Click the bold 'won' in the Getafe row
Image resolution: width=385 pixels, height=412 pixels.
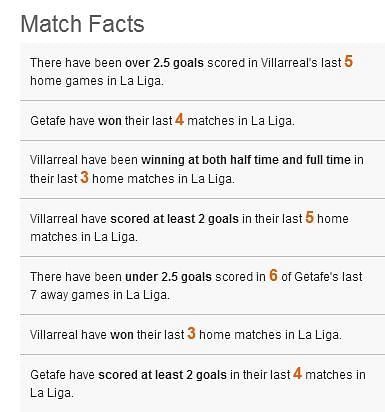click(x=110, y=121)
